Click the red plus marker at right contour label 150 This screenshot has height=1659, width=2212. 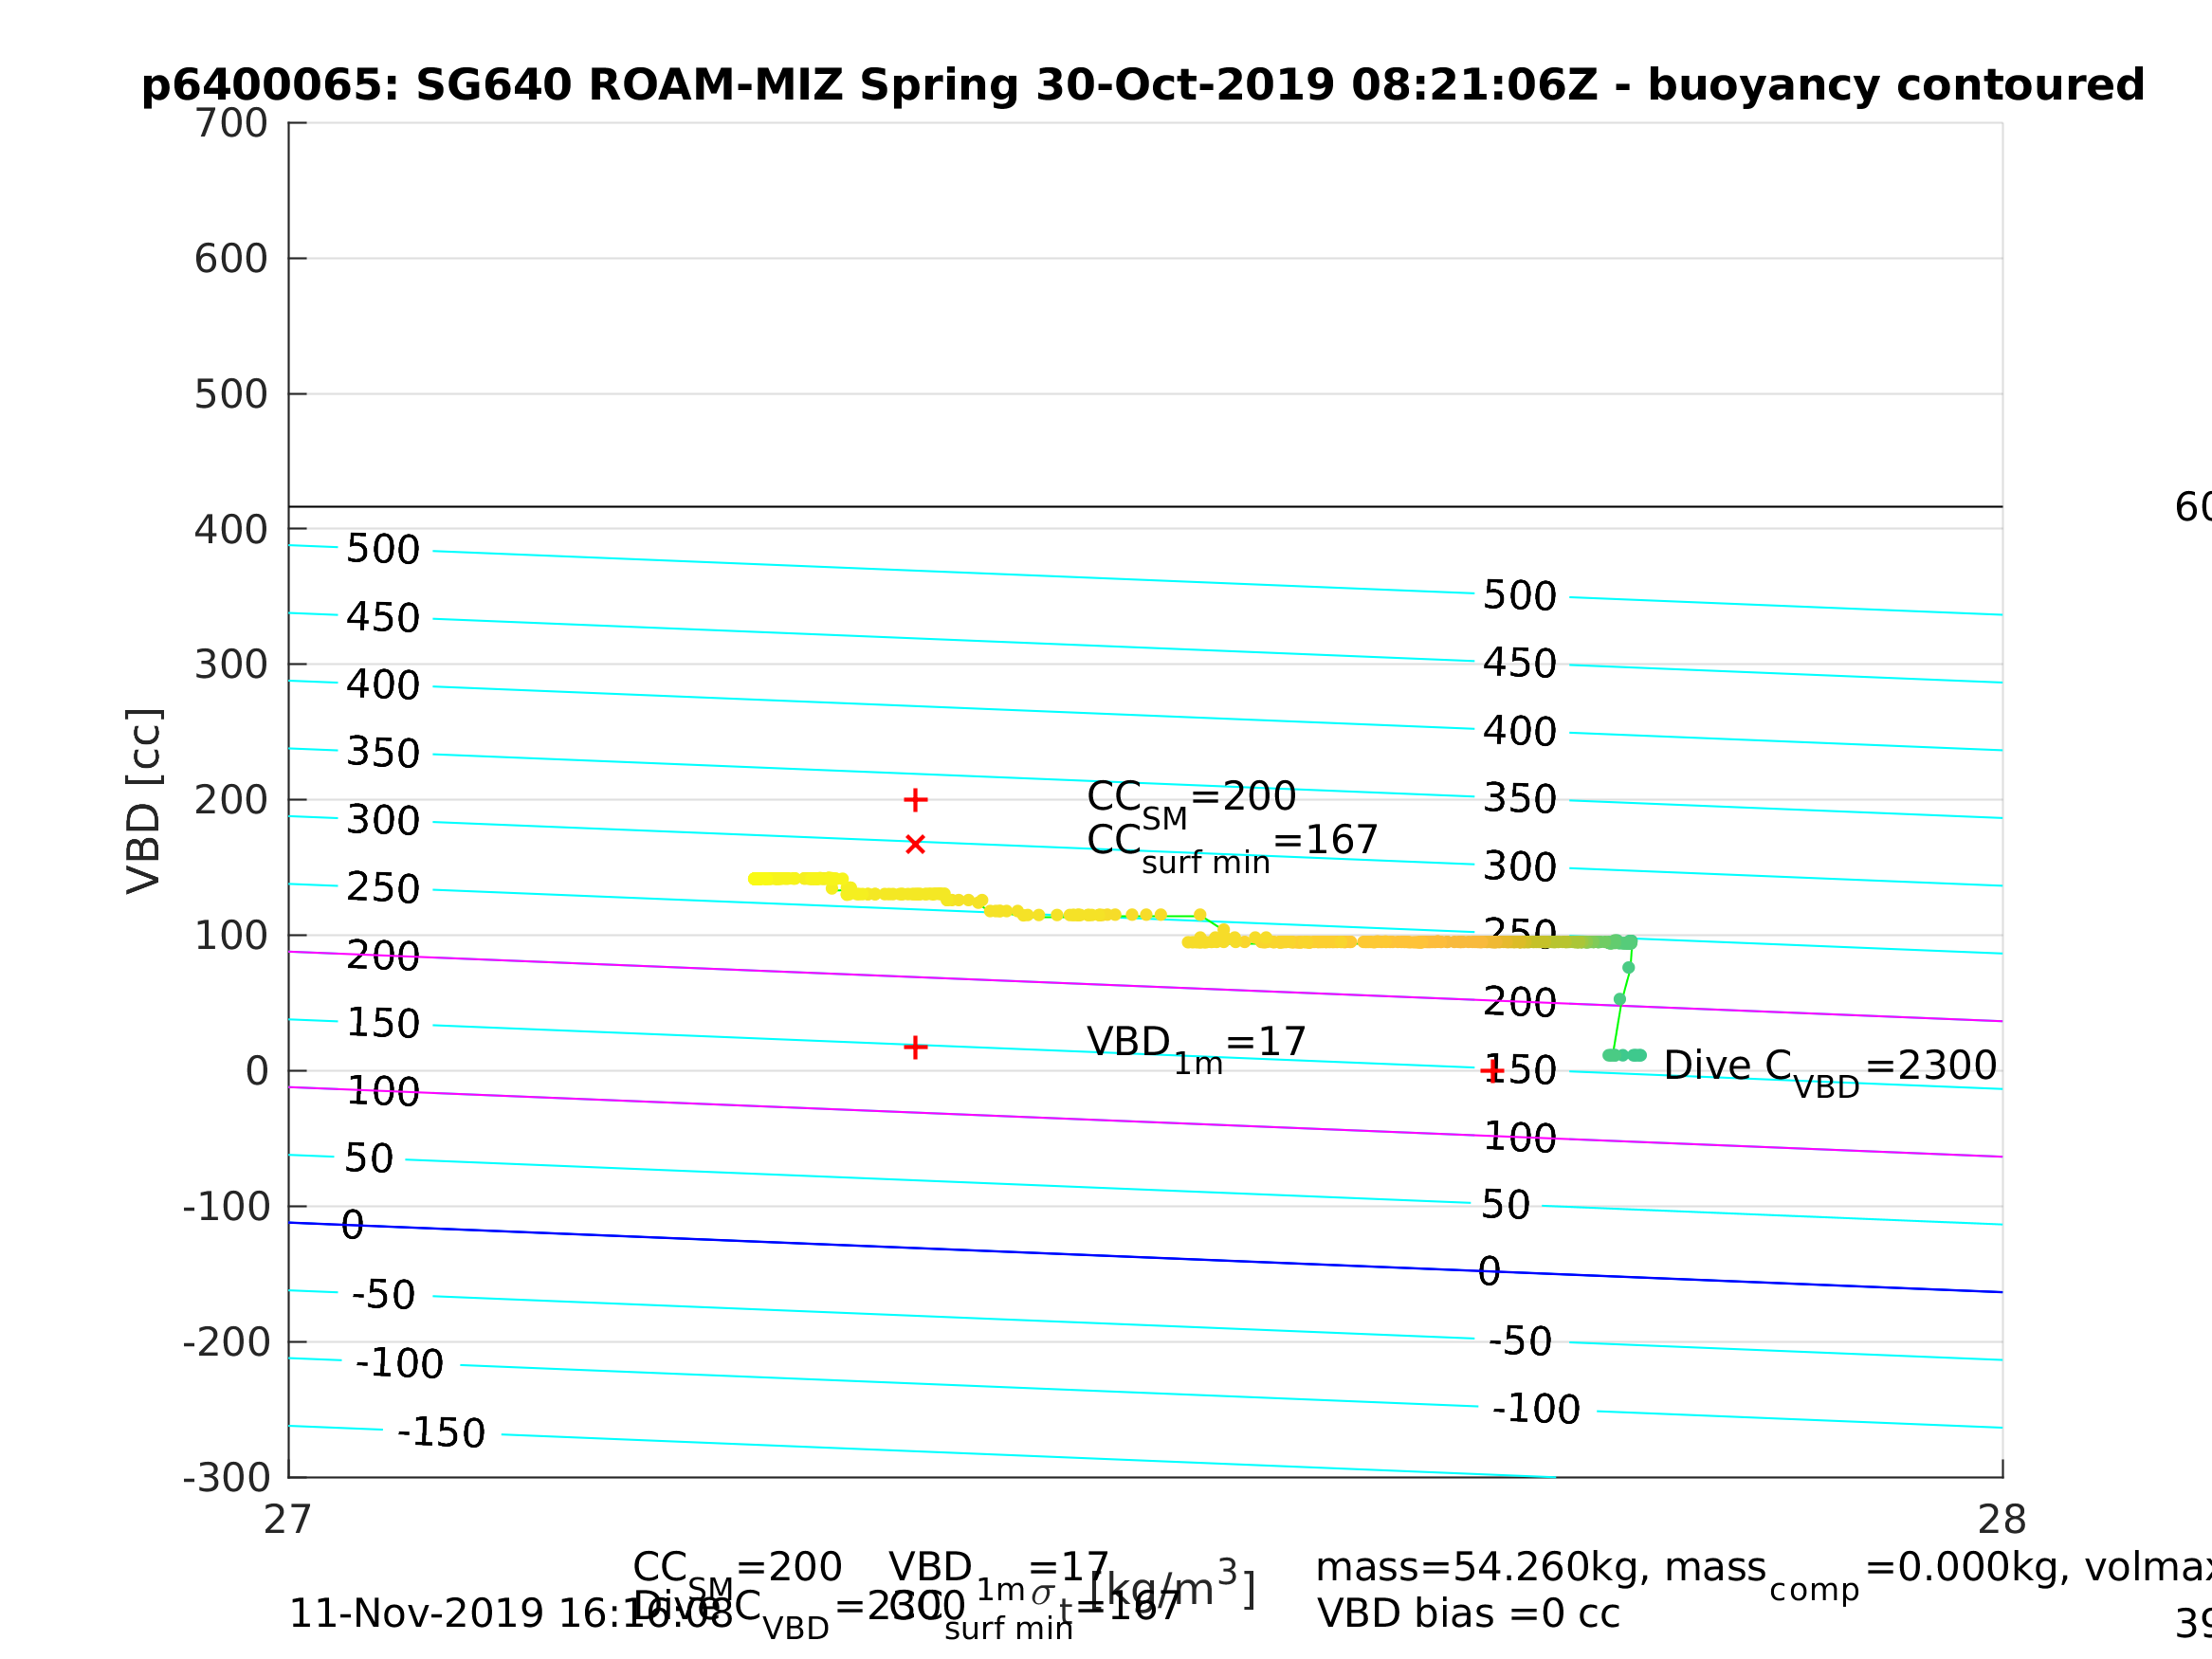tap(1492, 1071)
